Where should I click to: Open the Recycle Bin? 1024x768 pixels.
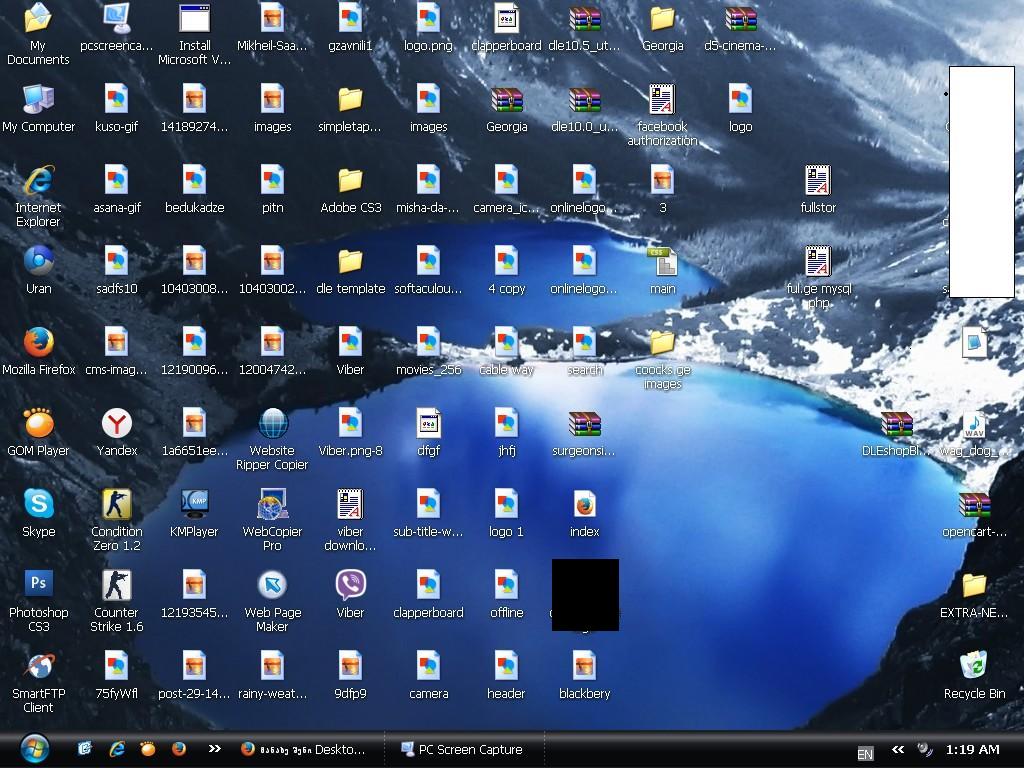974,667
